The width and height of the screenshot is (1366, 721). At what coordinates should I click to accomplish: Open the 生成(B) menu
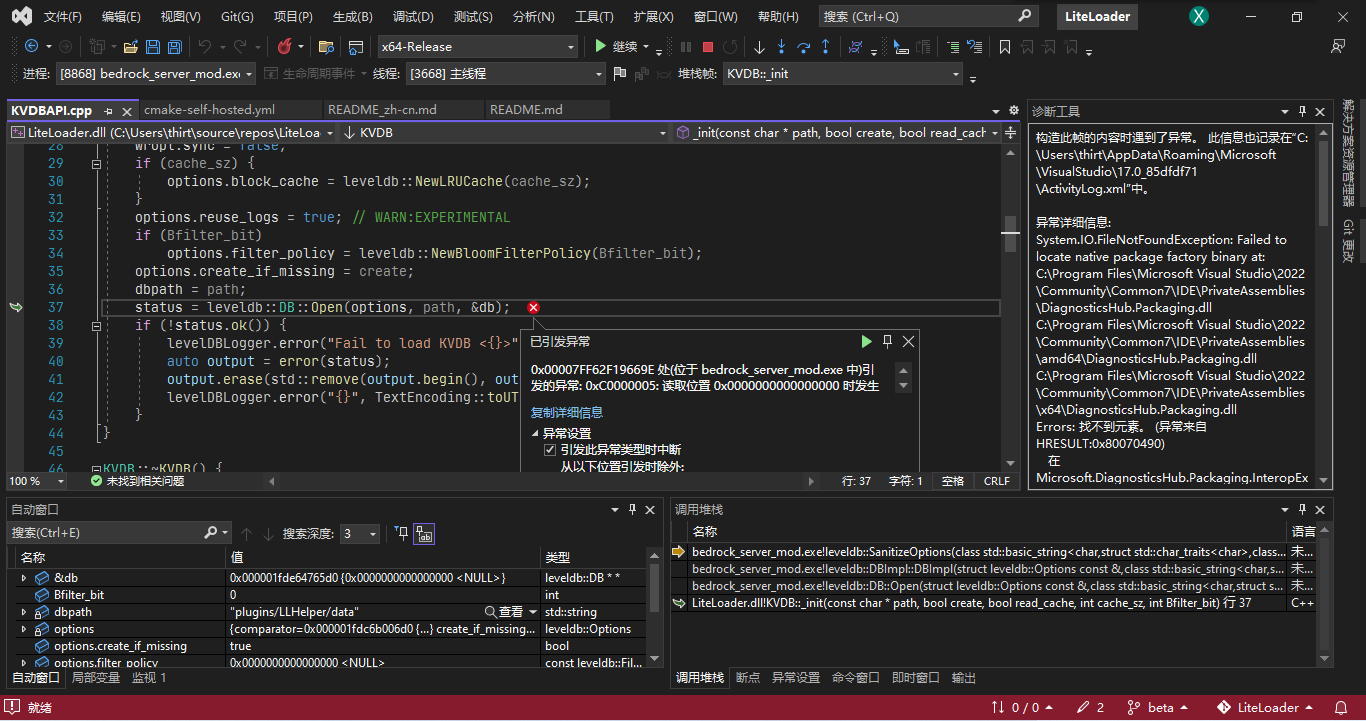[352, 17]
